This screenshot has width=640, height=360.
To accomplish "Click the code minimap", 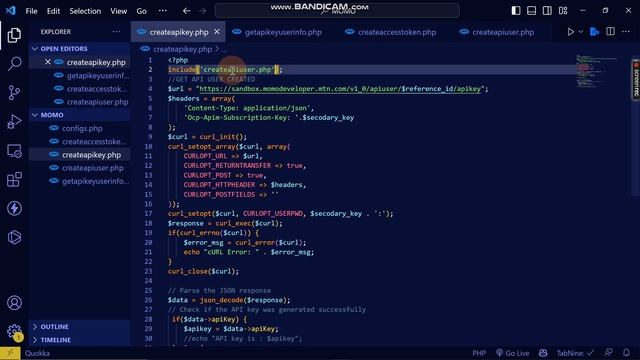I will click(x=597, y=71).
